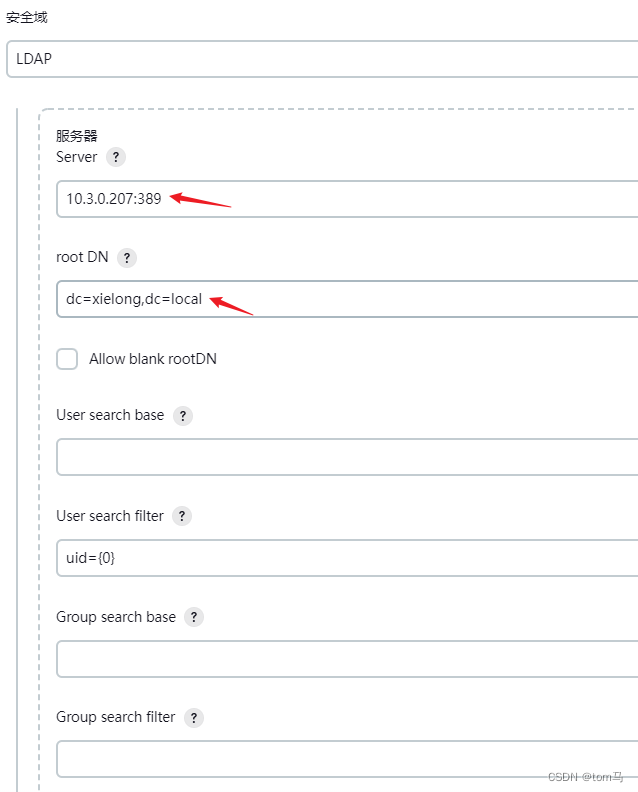Click the Group search base label
Viewport: 638px width, 792px height.
(x=116, y=617)
